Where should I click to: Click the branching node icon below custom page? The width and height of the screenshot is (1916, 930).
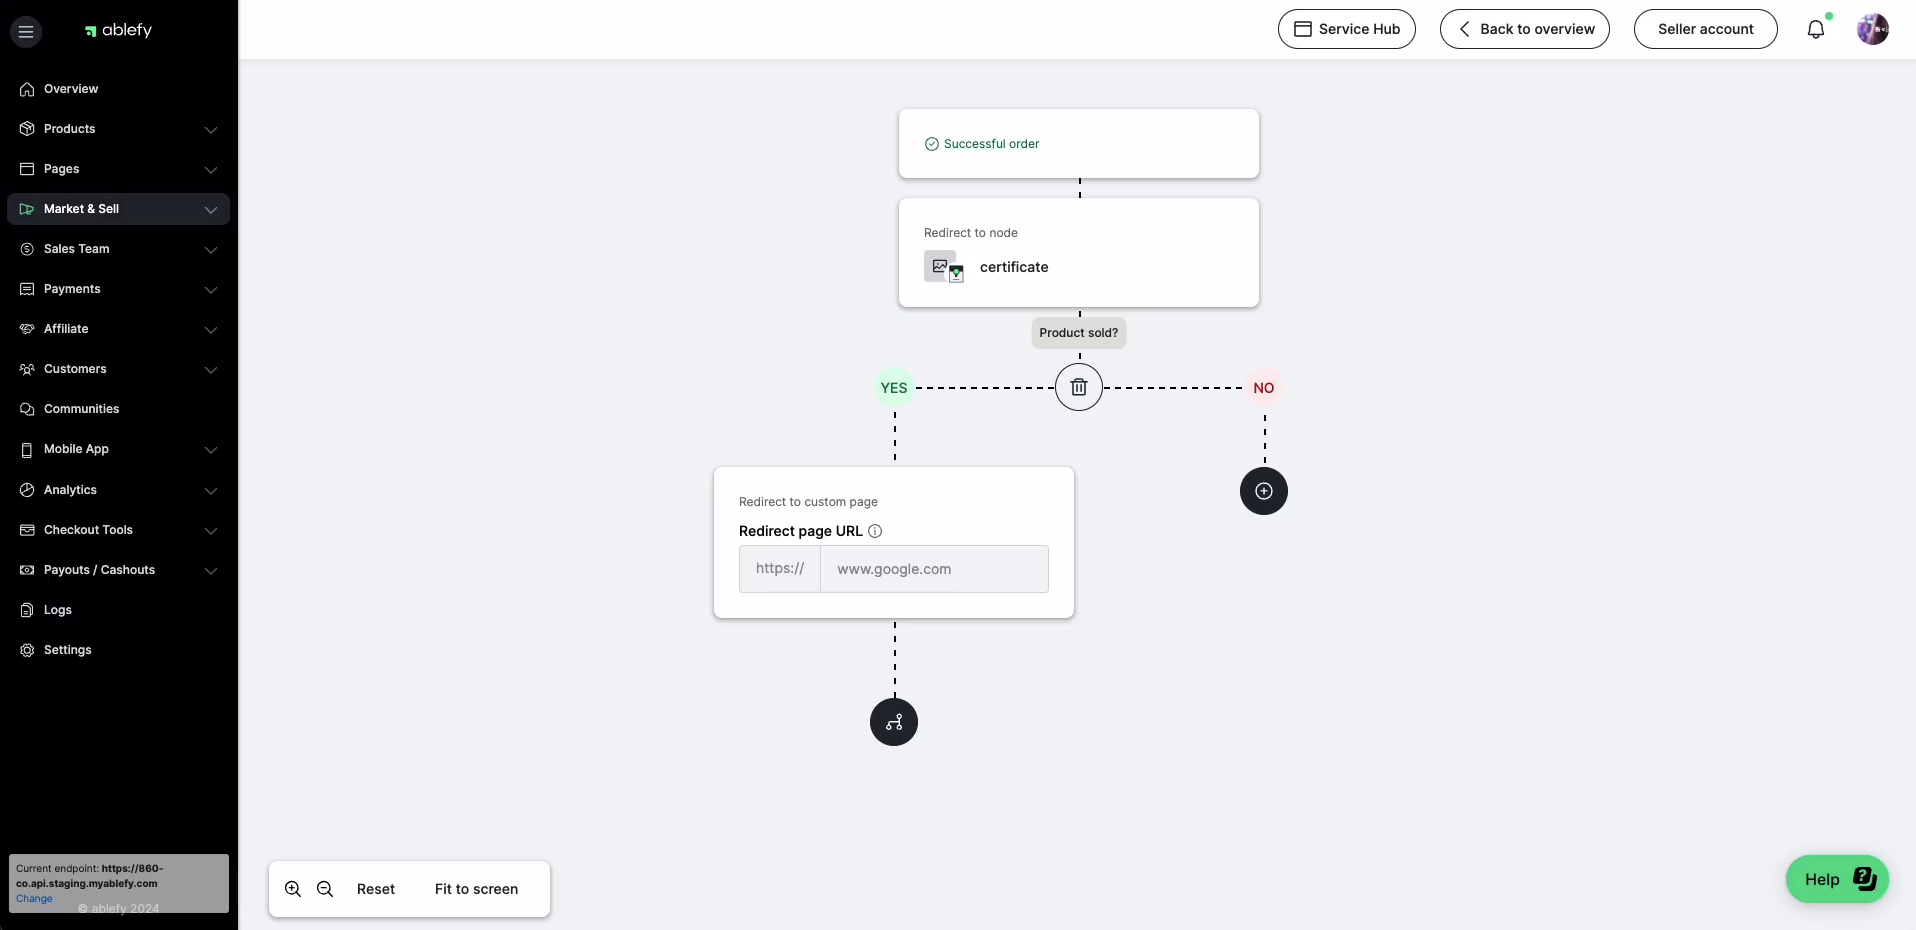(893, 722)
